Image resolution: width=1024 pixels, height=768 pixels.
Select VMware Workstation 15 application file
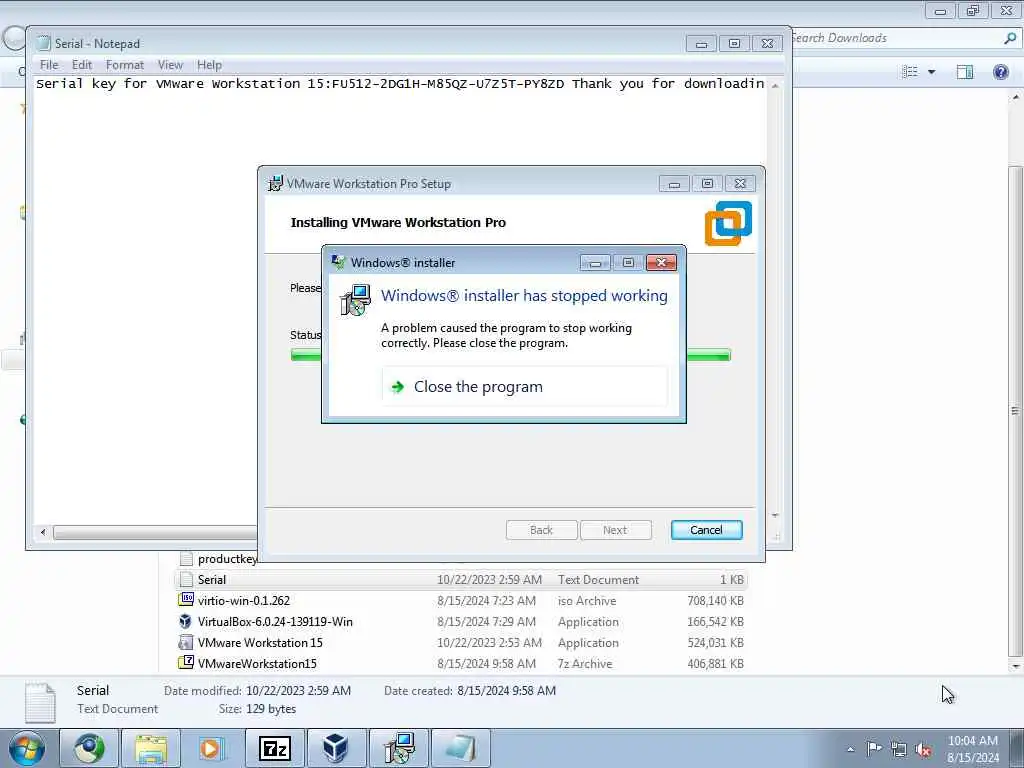point(461,642)
